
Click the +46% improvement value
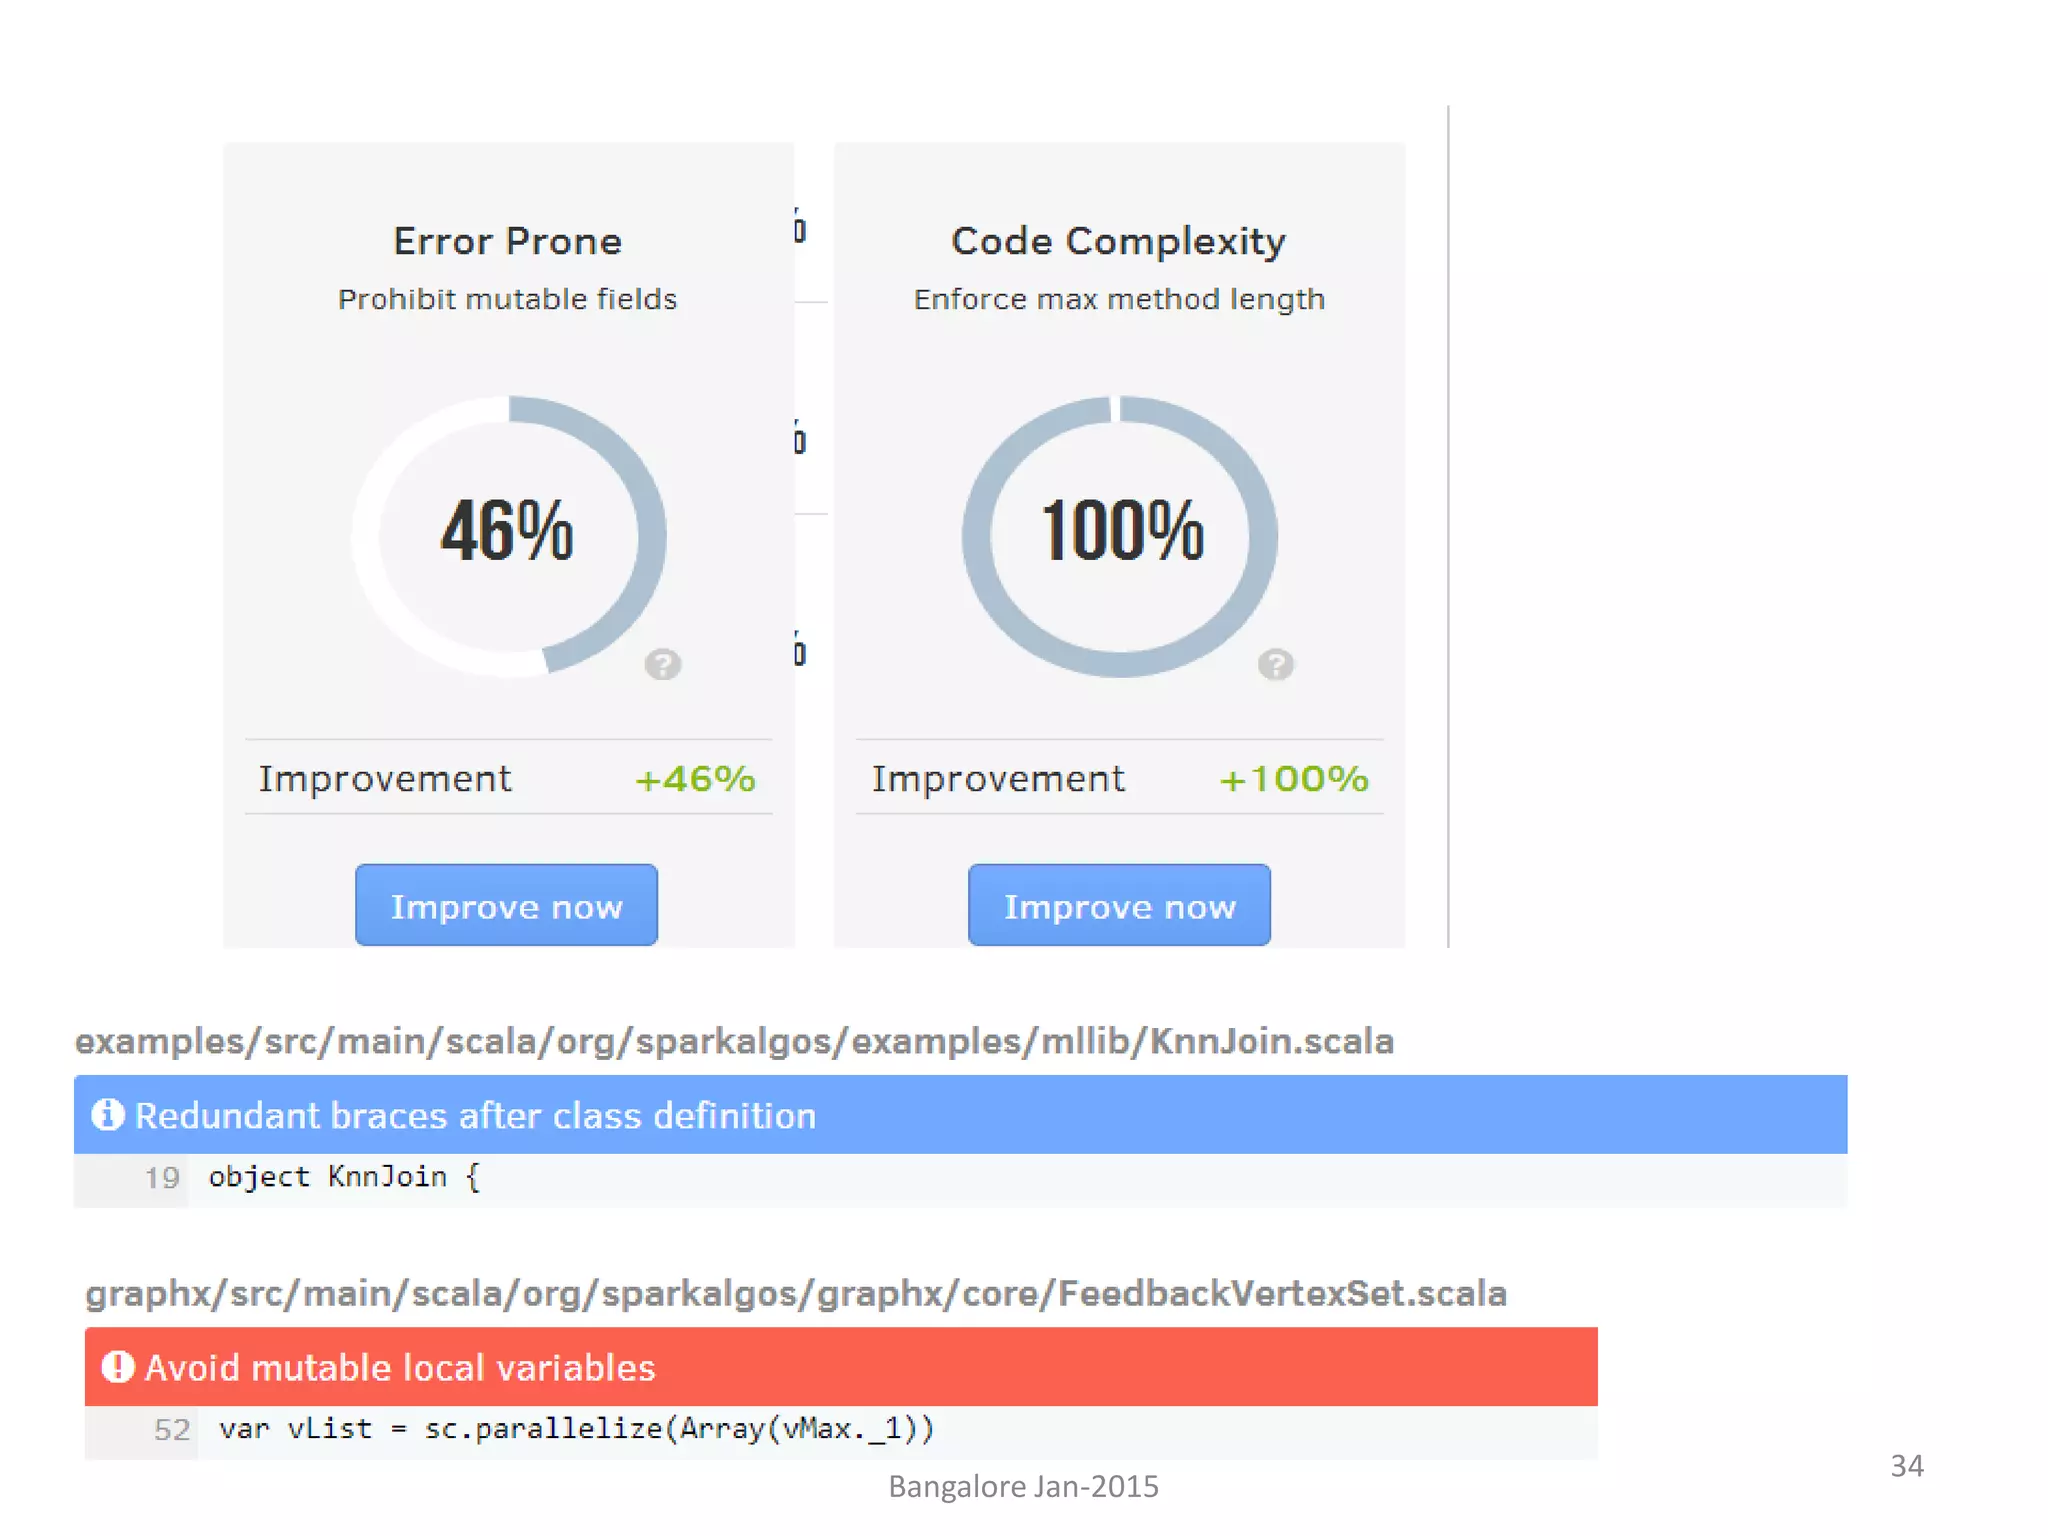[x=695, y=779]
